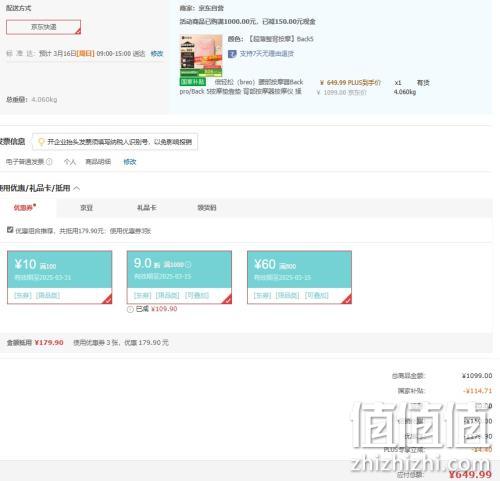This screenshot has height=481, width=500.
Task: Deselect the 9.0折 满1000 coupon card
Action: pos(179,277)
